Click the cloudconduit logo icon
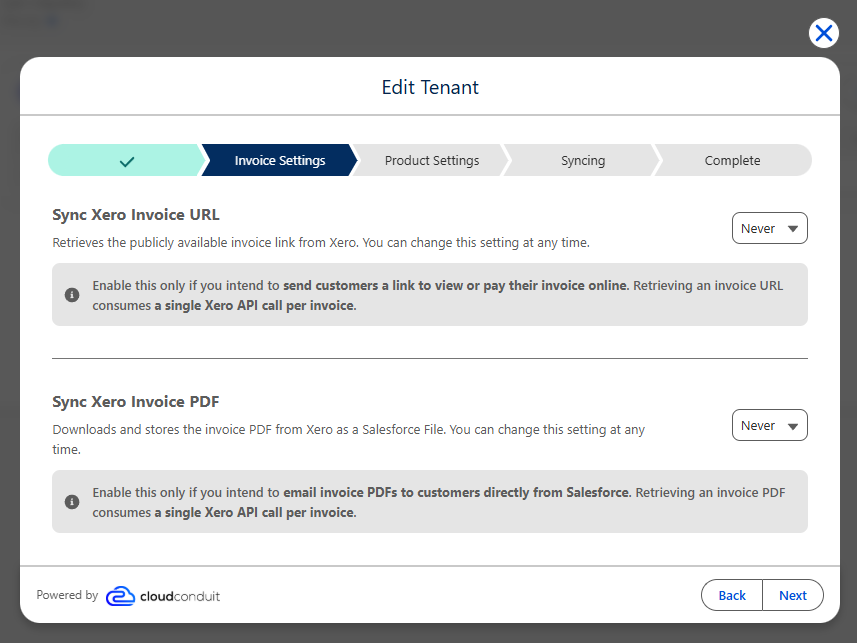Image resolution: width=857 pixels, height=643 pixels. click(x=120, y=596)
